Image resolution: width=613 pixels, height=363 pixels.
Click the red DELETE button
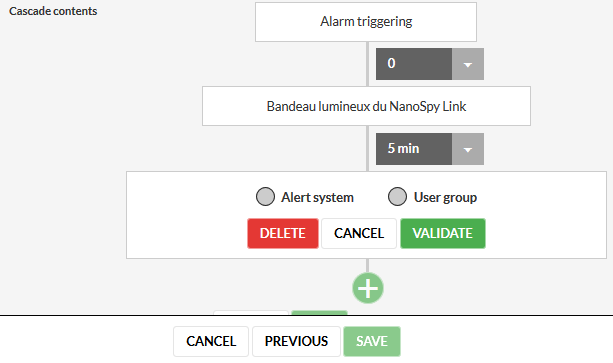(283, 233)
